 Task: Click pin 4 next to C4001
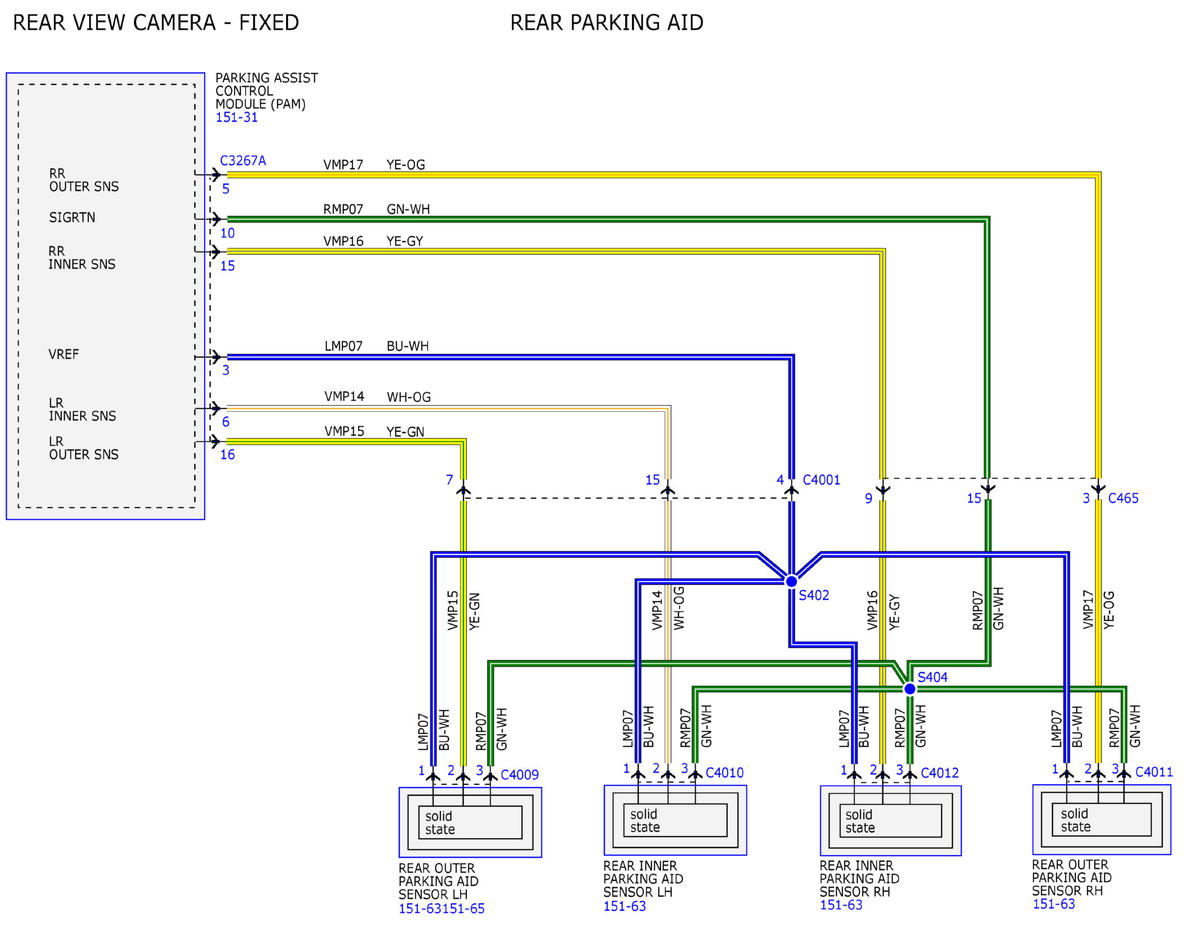point(780,480)
